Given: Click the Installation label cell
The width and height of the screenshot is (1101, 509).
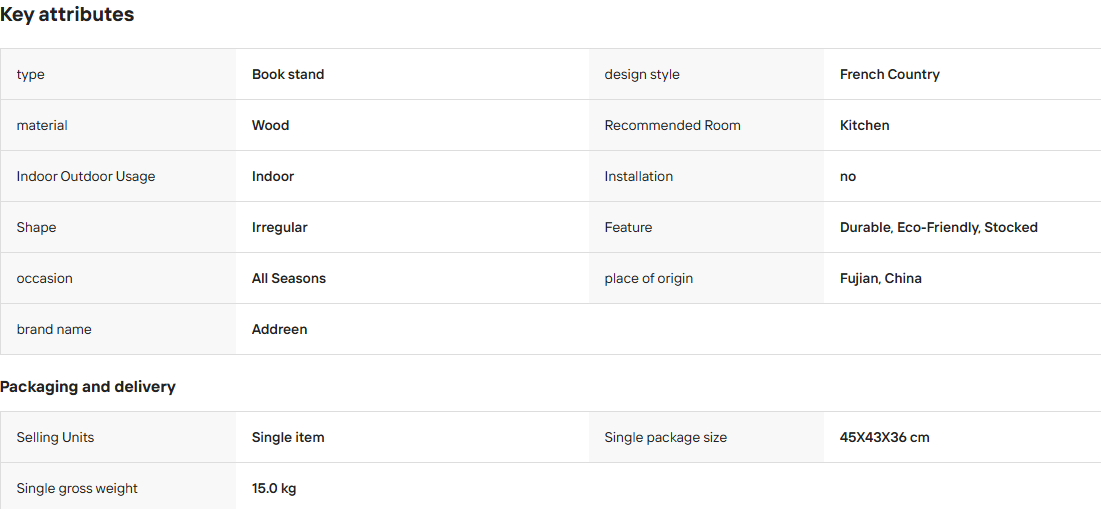Looking at the screenshot, I should point(706,176).
